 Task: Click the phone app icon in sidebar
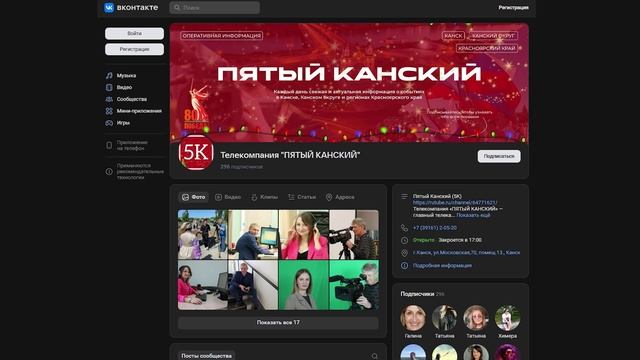(x=109, y=145)
